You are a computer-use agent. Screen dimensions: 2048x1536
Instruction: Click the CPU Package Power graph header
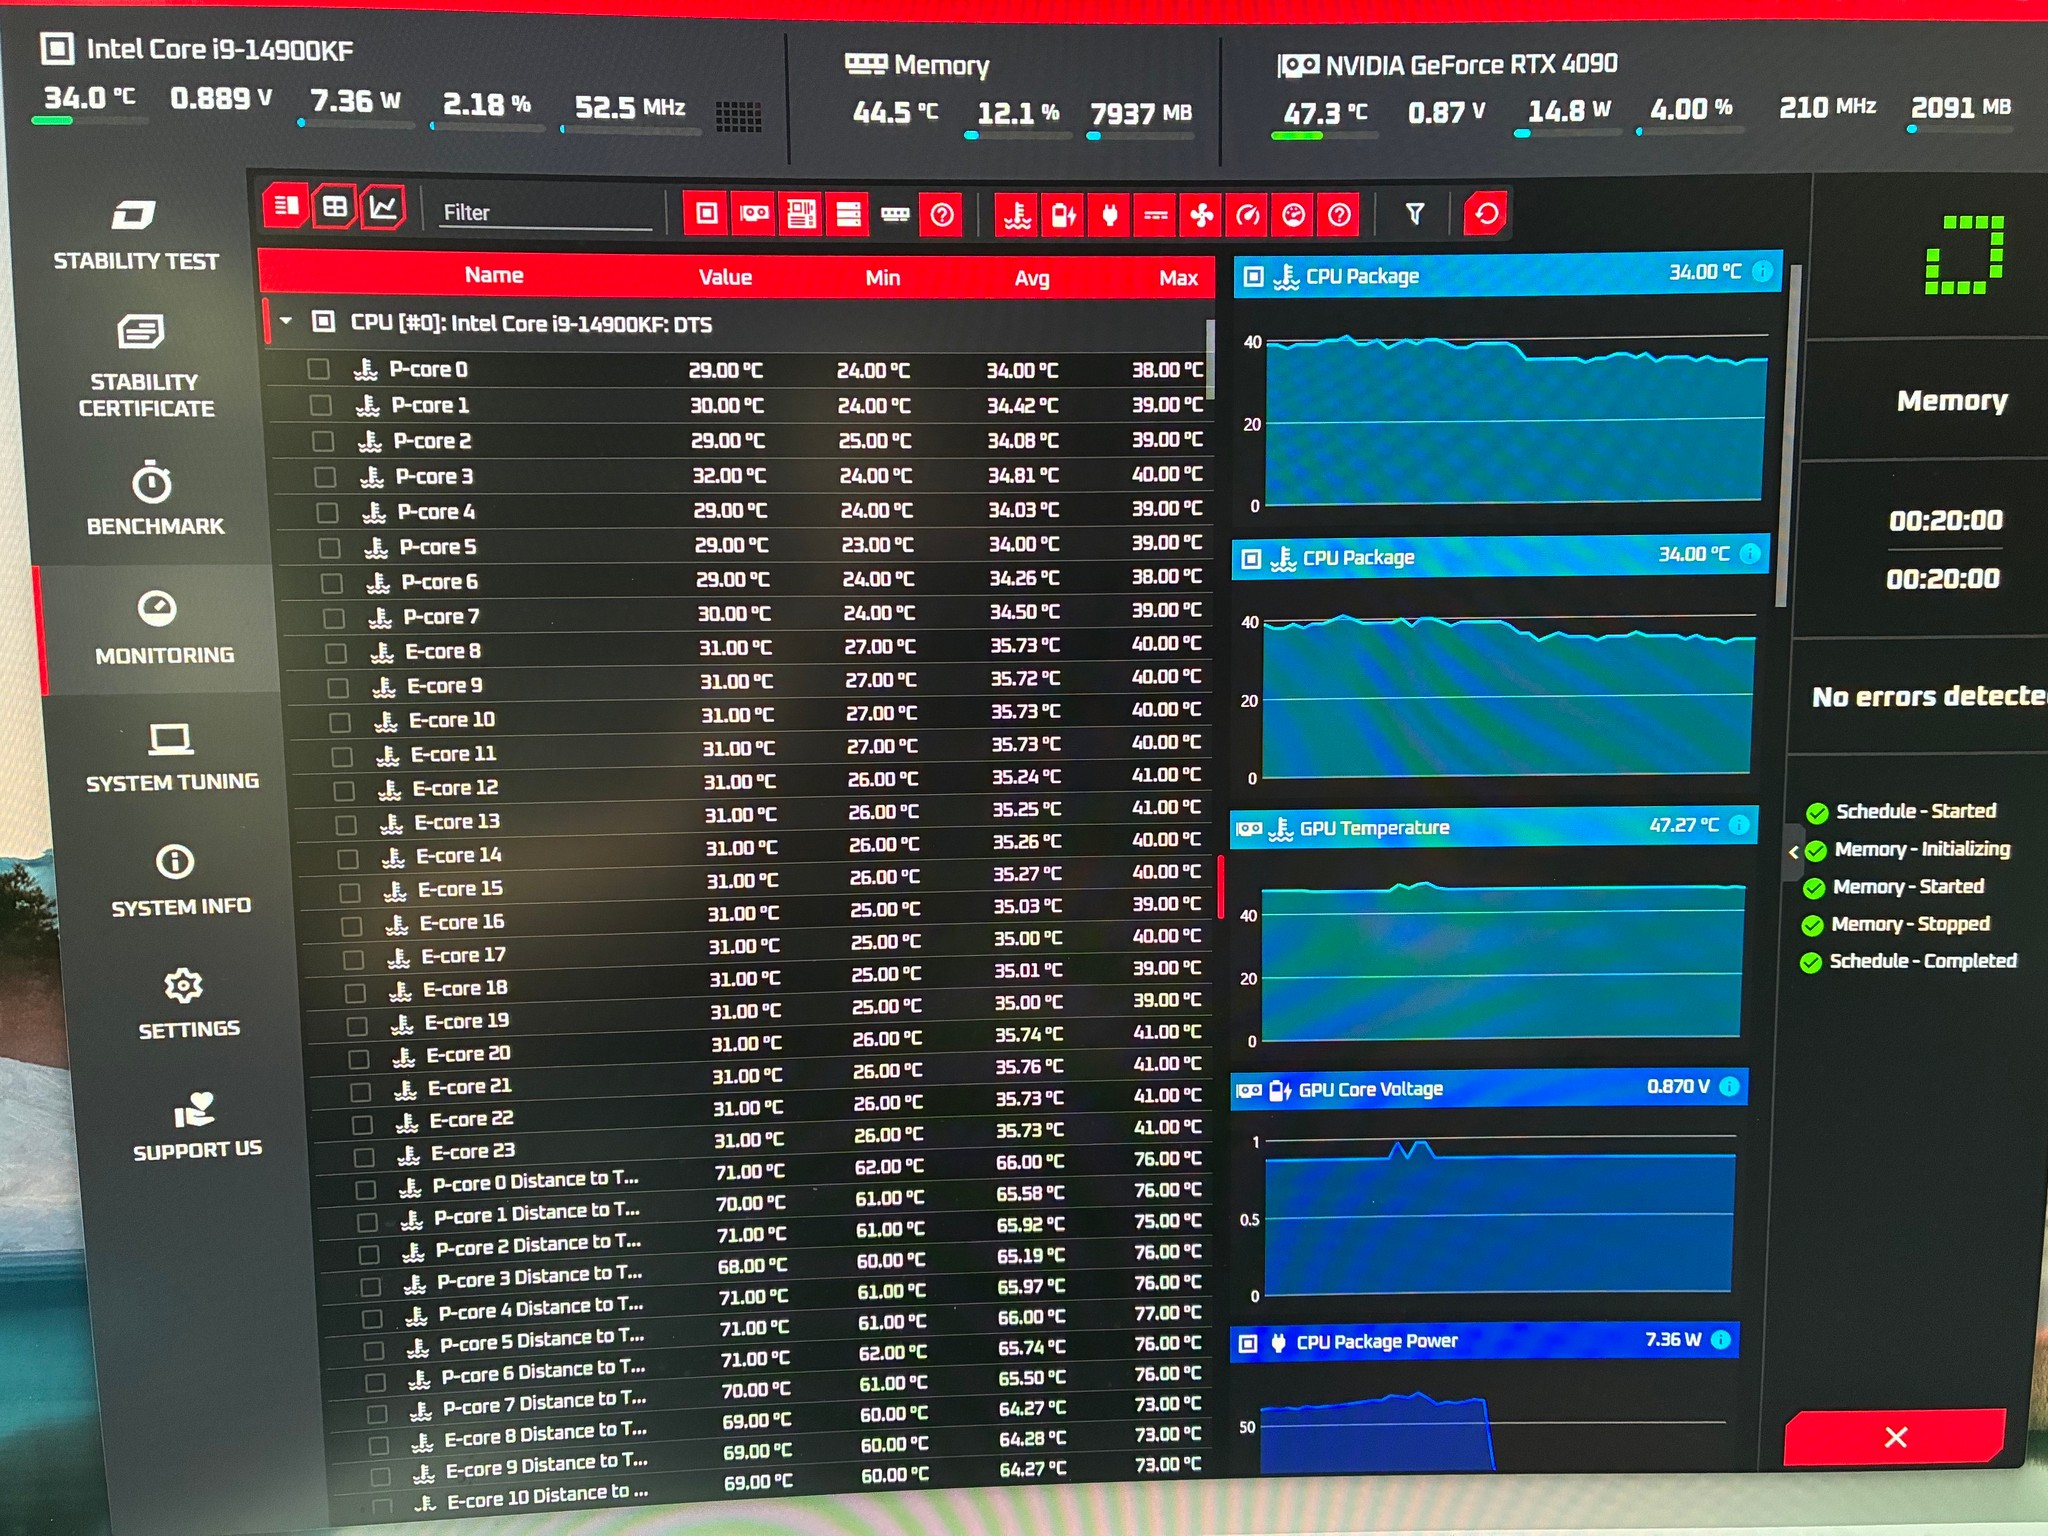tap(1483, 1341)
